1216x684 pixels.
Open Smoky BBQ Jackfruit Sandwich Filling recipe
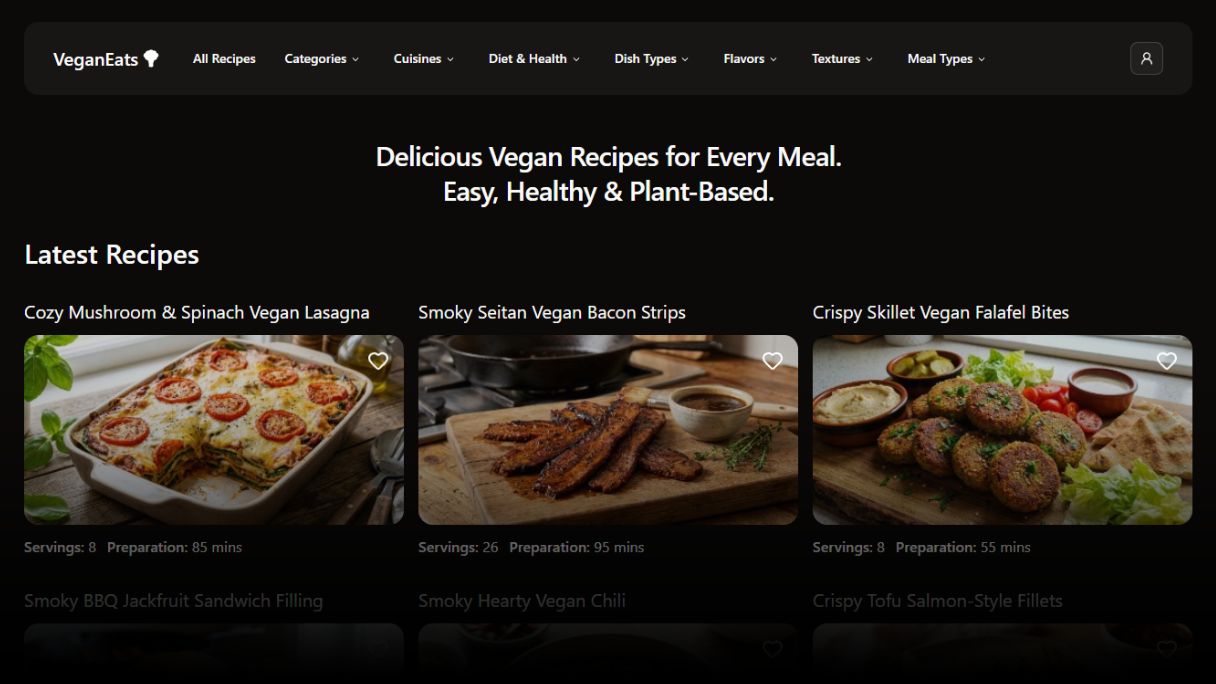point(173,601)
